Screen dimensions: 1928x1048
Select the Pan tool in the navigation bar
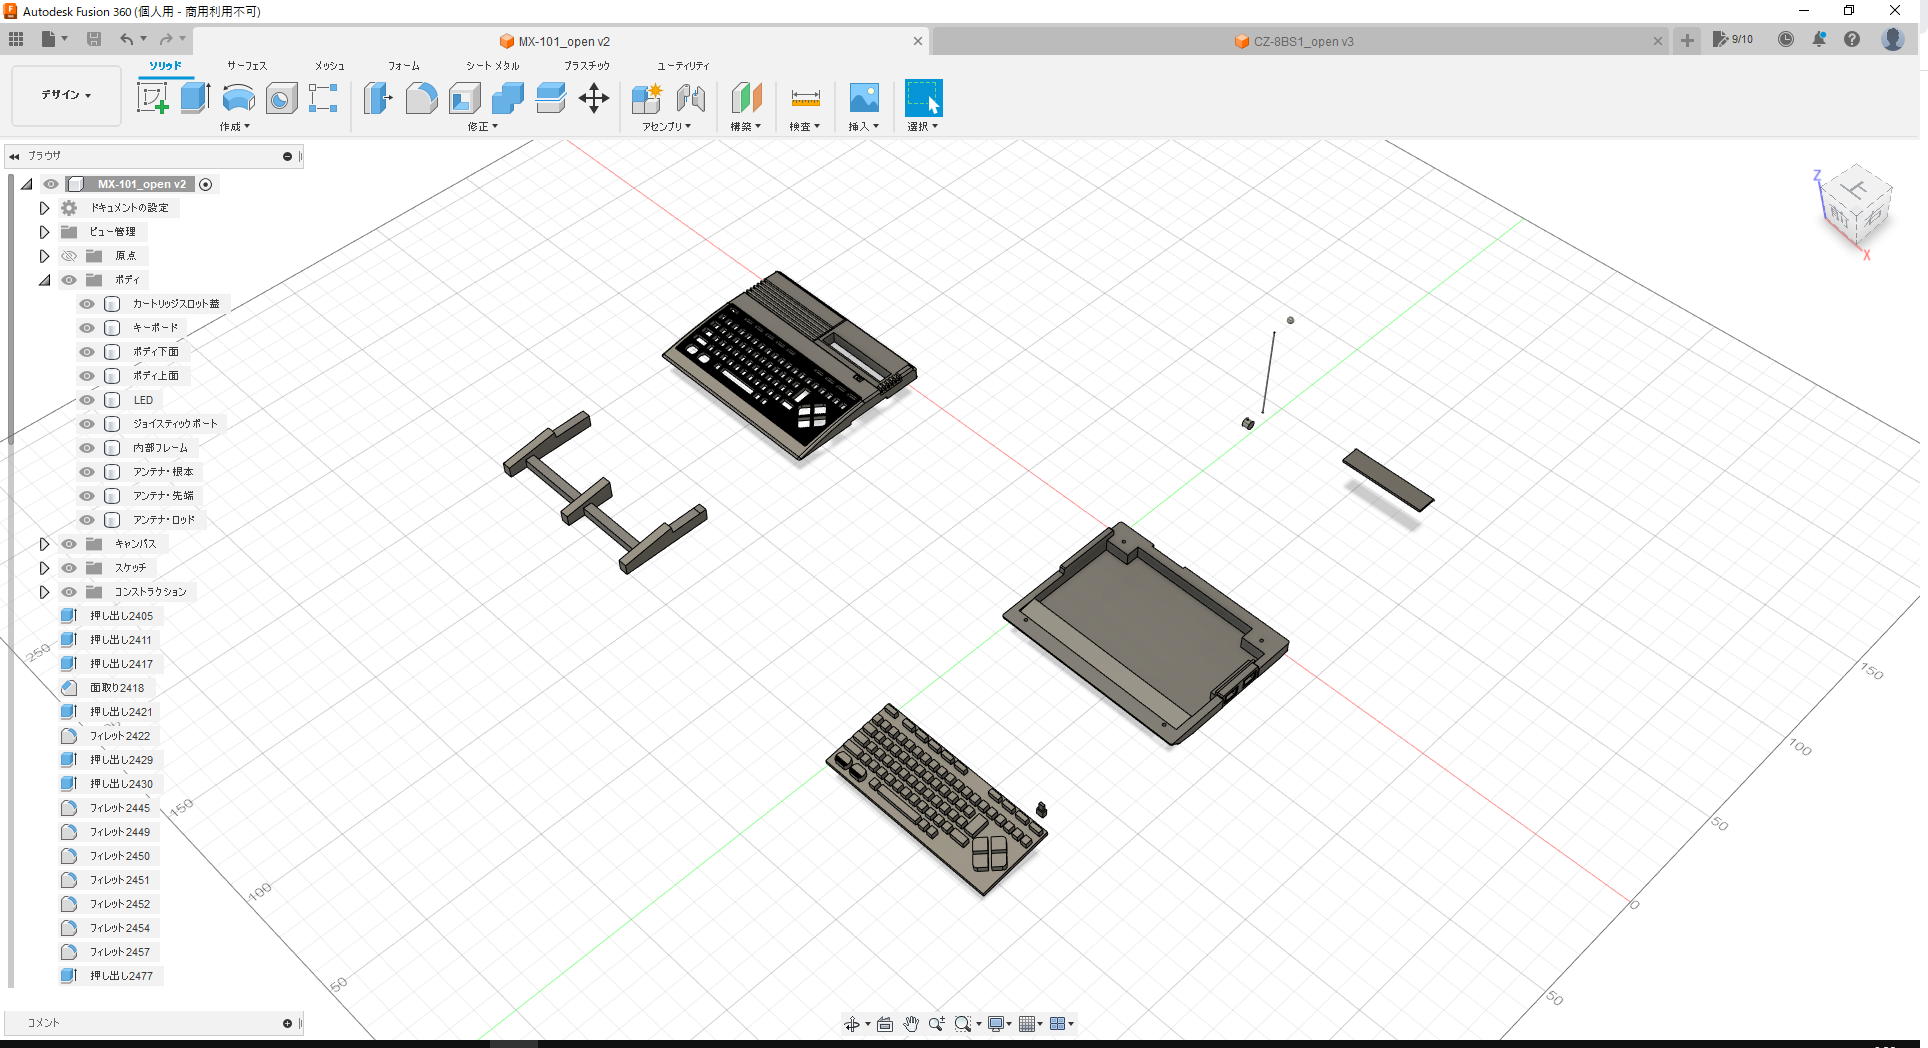[x=911, y=1023]
